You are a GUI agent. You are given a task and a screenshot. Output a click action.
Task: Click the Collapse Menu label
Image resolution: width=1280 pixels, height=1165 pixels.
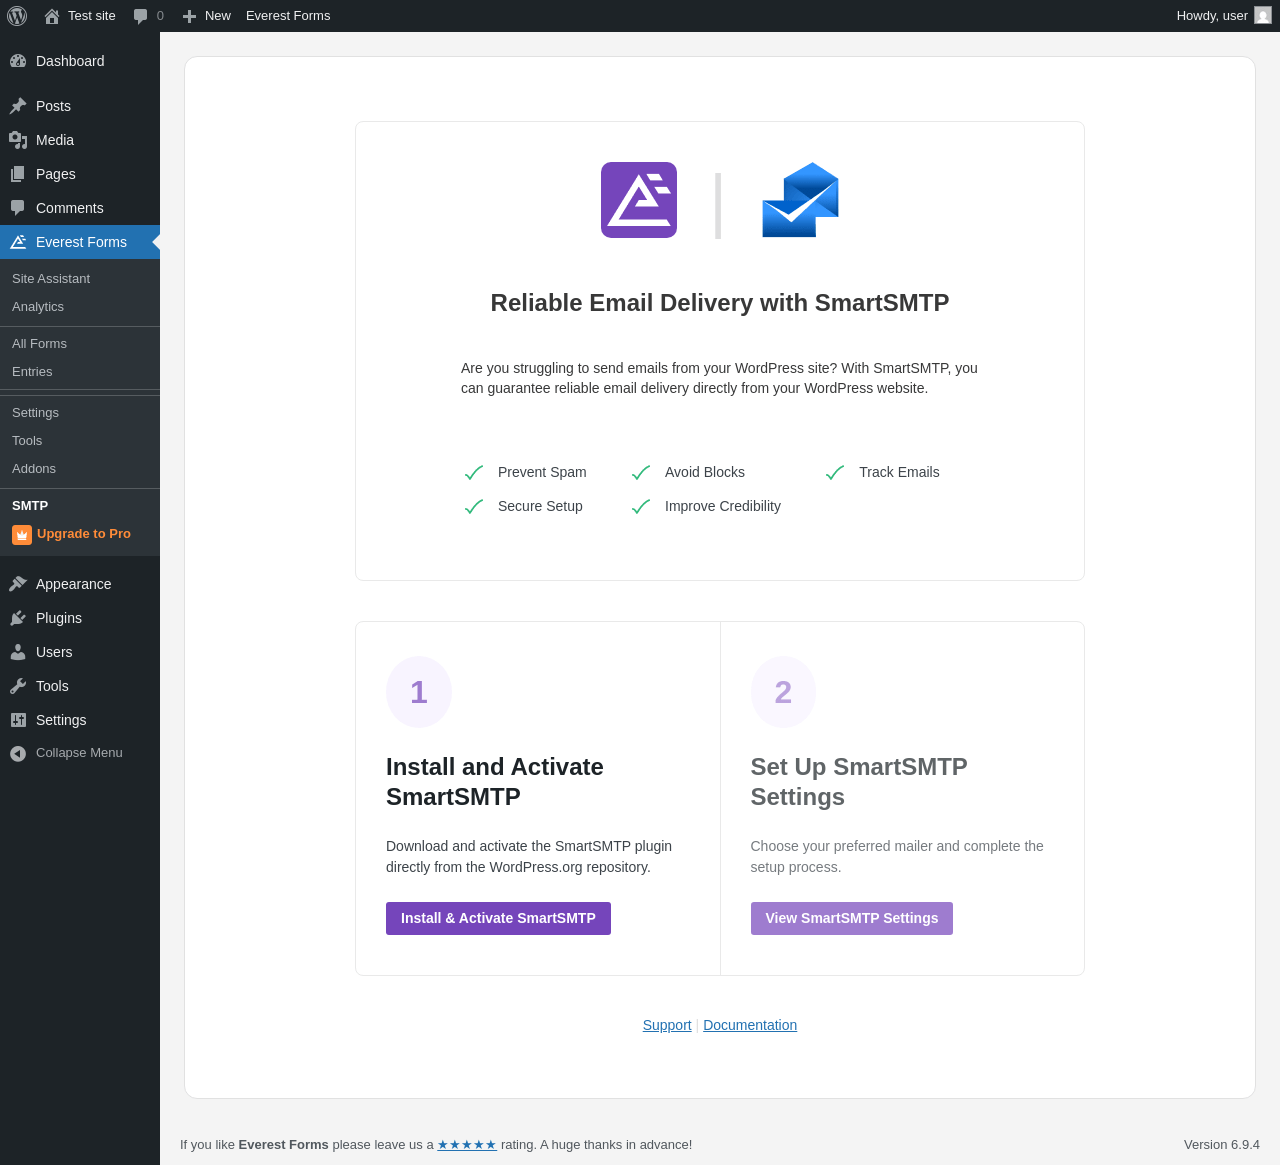79,753
